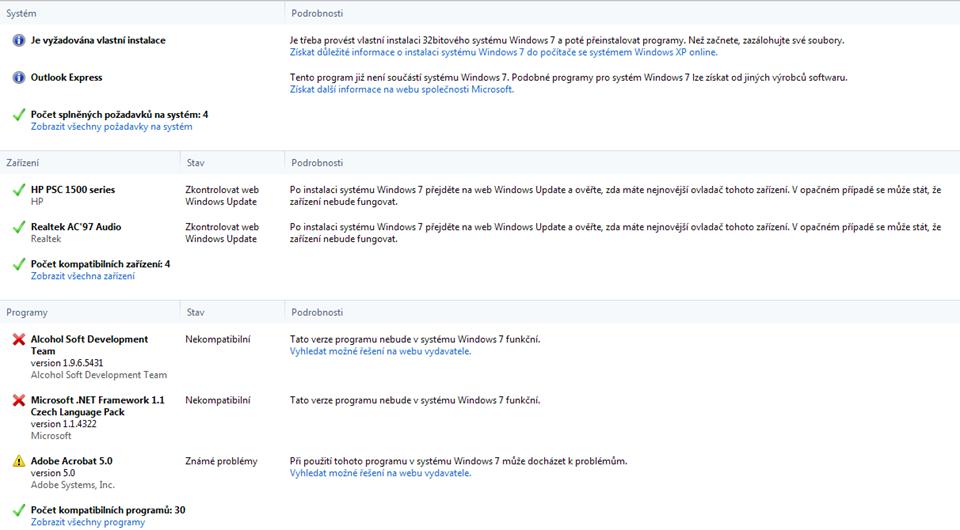Click the Adobe Systems, Inc. publisher text
960x530 pixels.
click(73, 485)
